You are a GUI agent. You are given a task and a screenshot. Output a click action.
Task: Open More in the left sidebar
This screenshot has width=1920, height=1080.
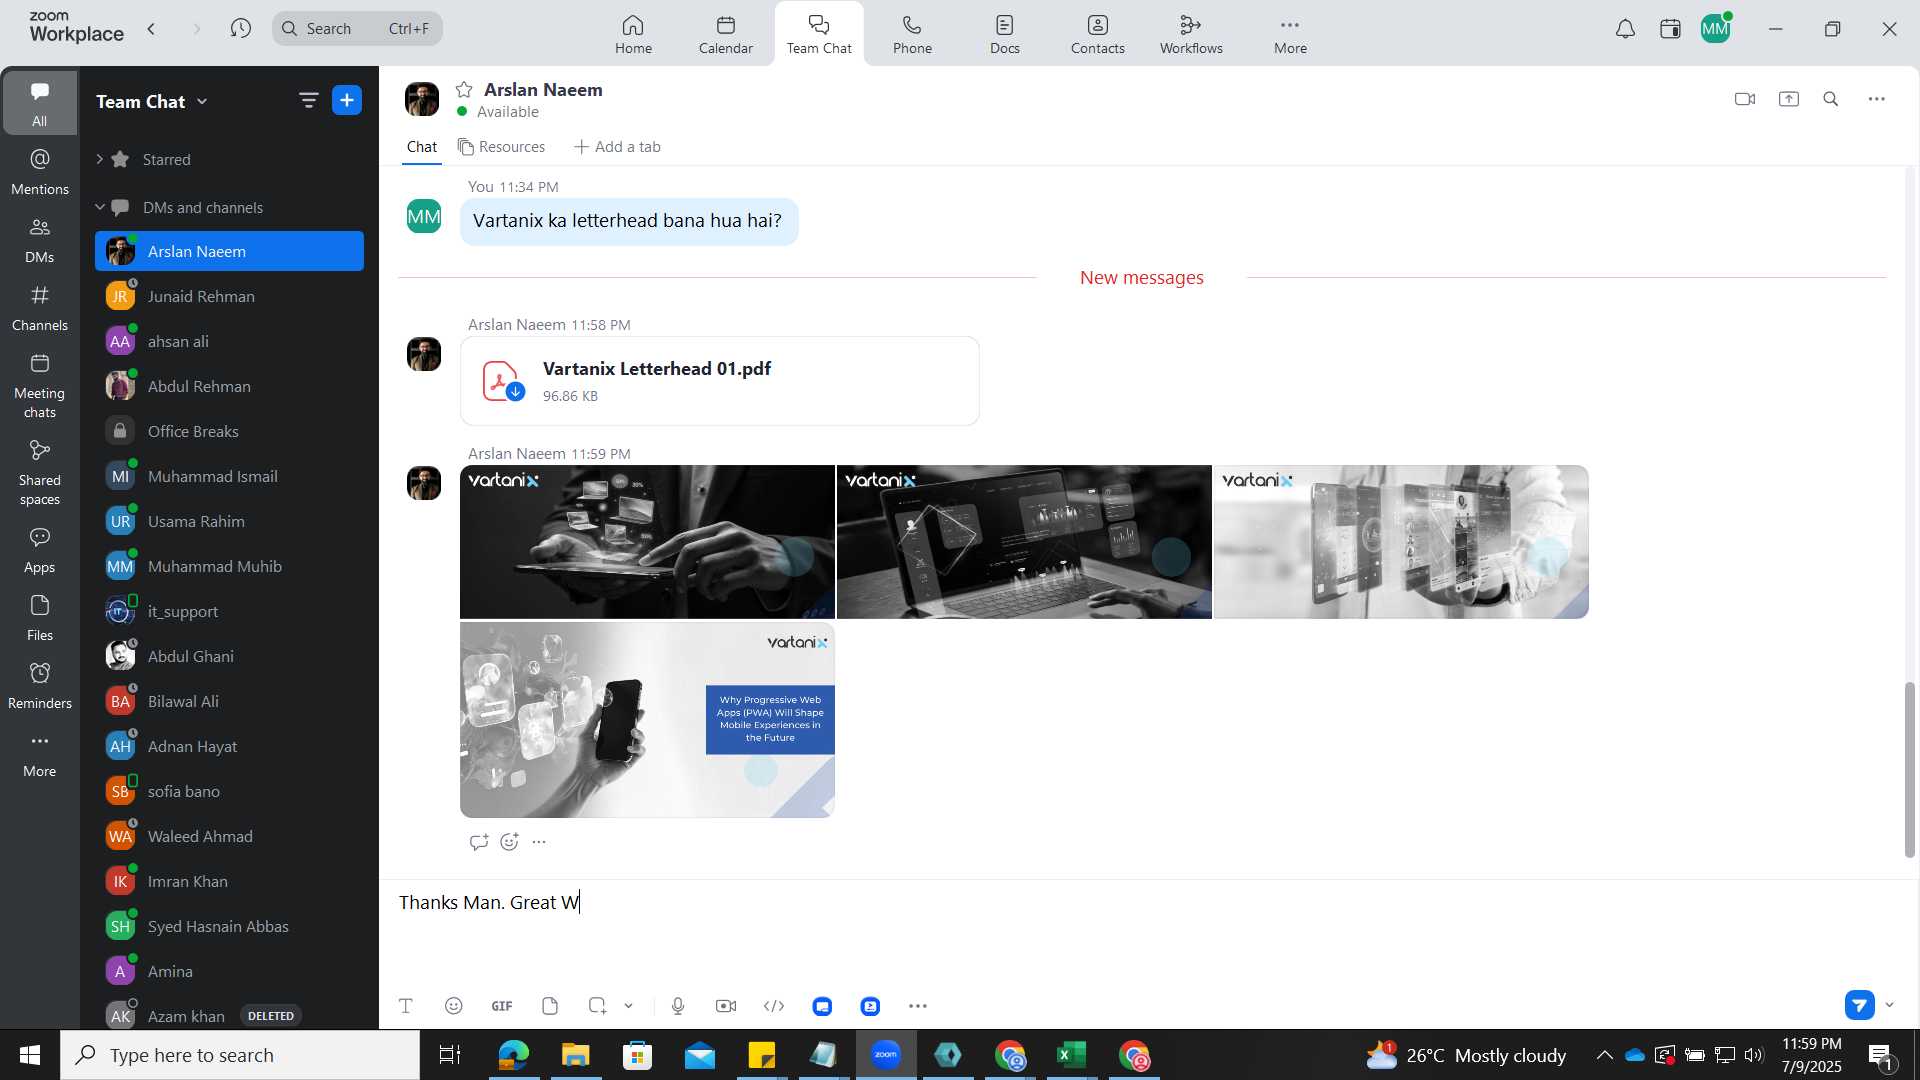click(x=40, y=753)
